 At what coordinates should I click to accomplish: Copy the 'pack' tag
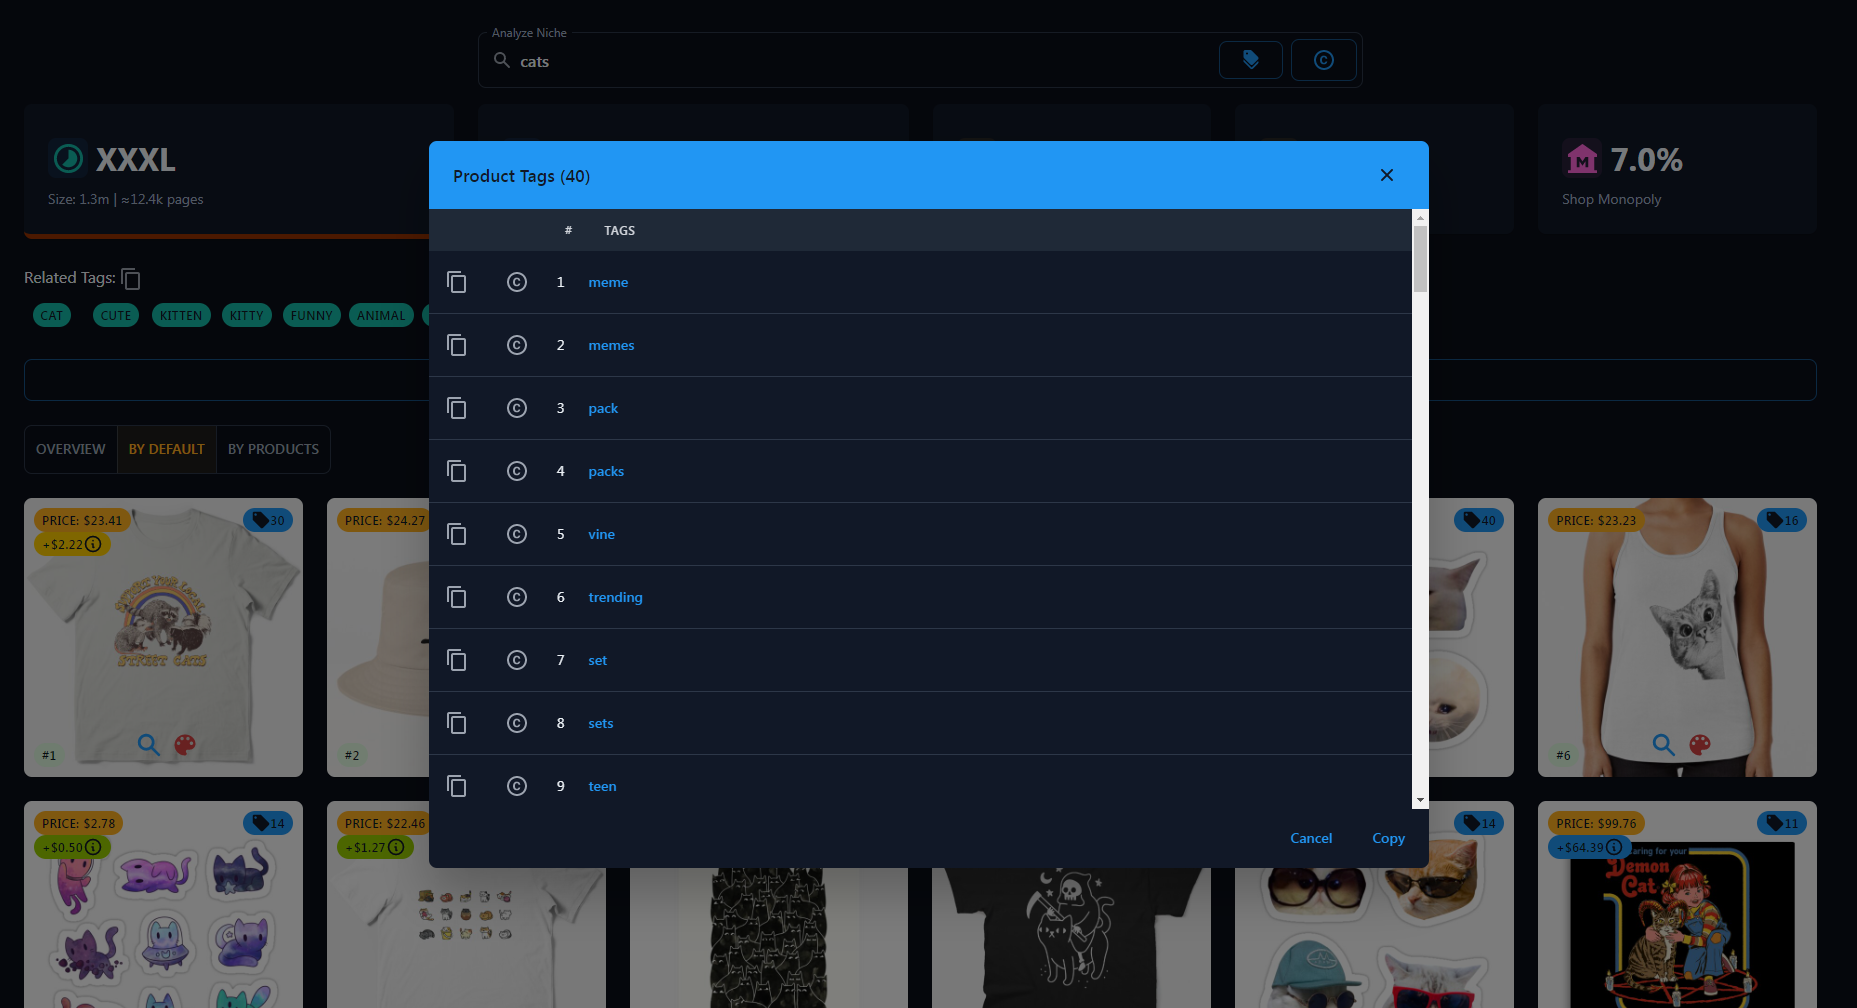pos(457,408)
